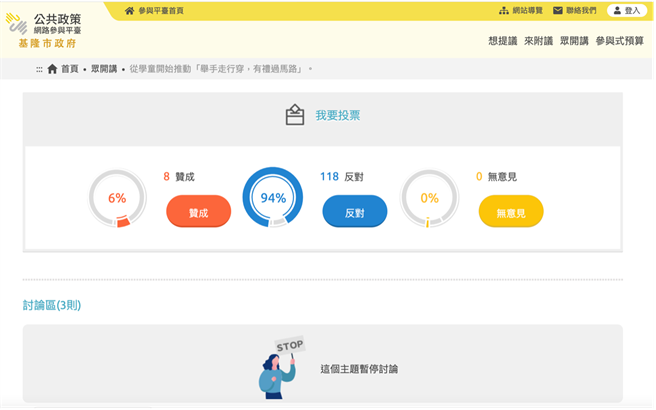Go to 首頁 in the breadcrumb
The height and width of the screenshot is (410, 656).
coord(70,69)
